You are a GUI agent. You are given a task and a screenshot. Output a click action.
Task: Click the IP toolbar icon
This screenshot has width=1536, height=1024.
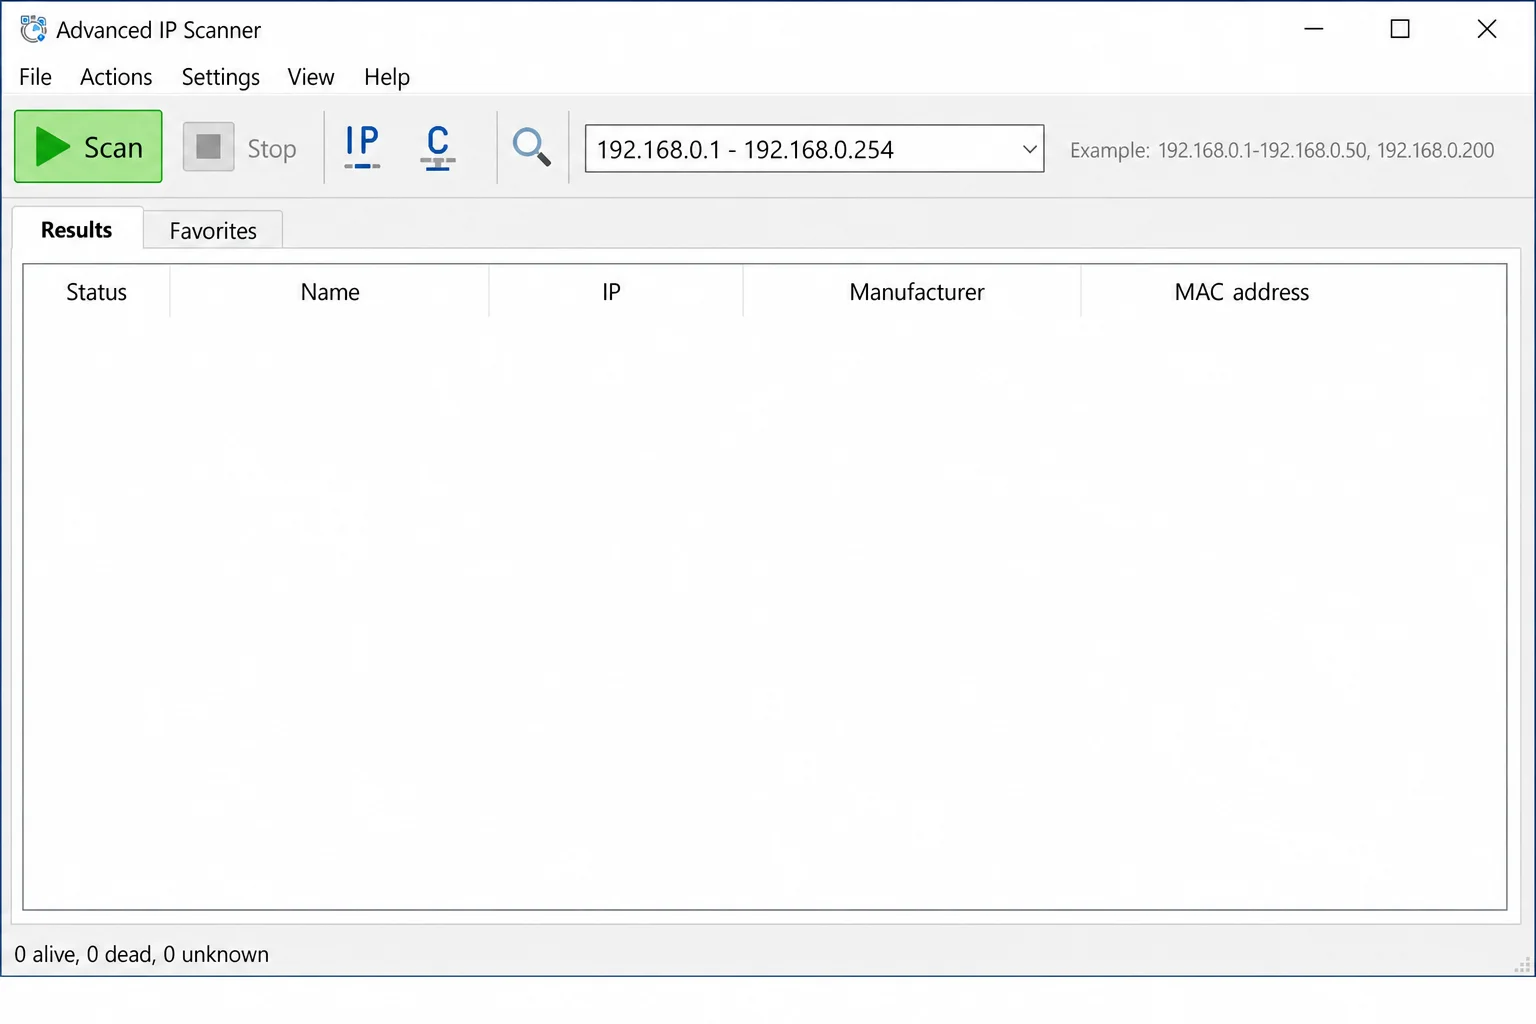coord(362,147)
